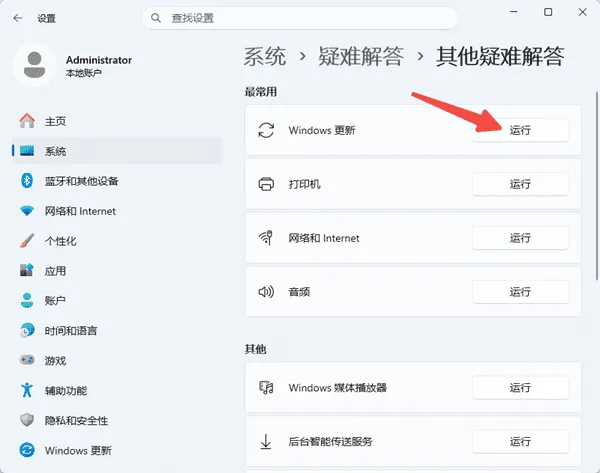This screenshot has height=473, width=600.
Task: Click the 游戏 controller icon
Action: (27, 360)
